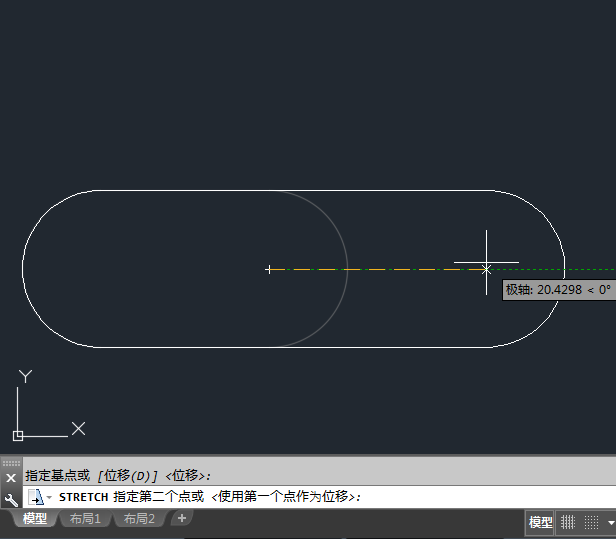The width and height of the screenshot is (616, 539).
Task: Add a new layout with plus
Action: tap(182, 518)
